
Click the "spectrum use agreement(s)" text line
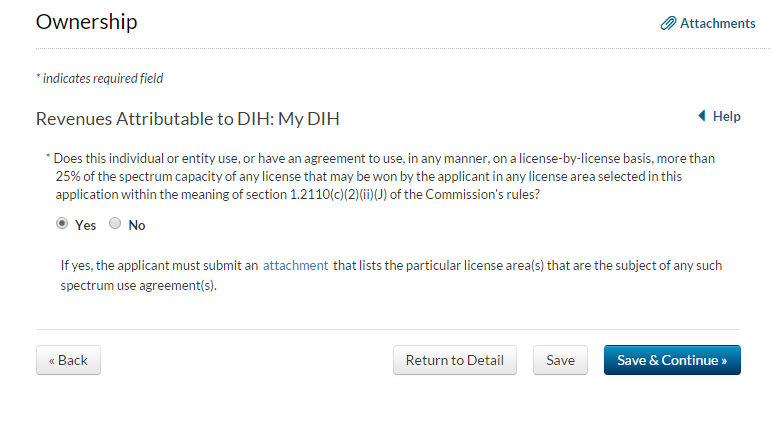pyautogui.click(x=138, y=285)
